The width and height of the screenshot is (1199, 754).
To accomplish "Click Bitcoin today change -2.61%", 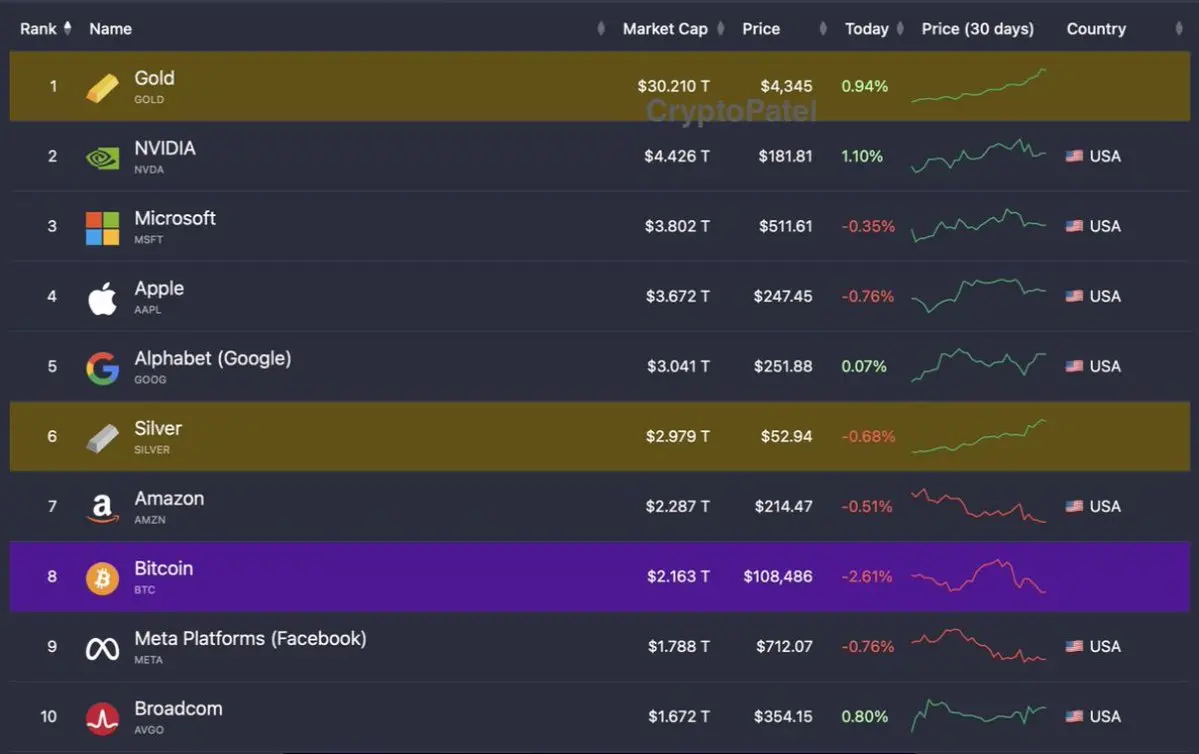I will (x=867, y=577).
